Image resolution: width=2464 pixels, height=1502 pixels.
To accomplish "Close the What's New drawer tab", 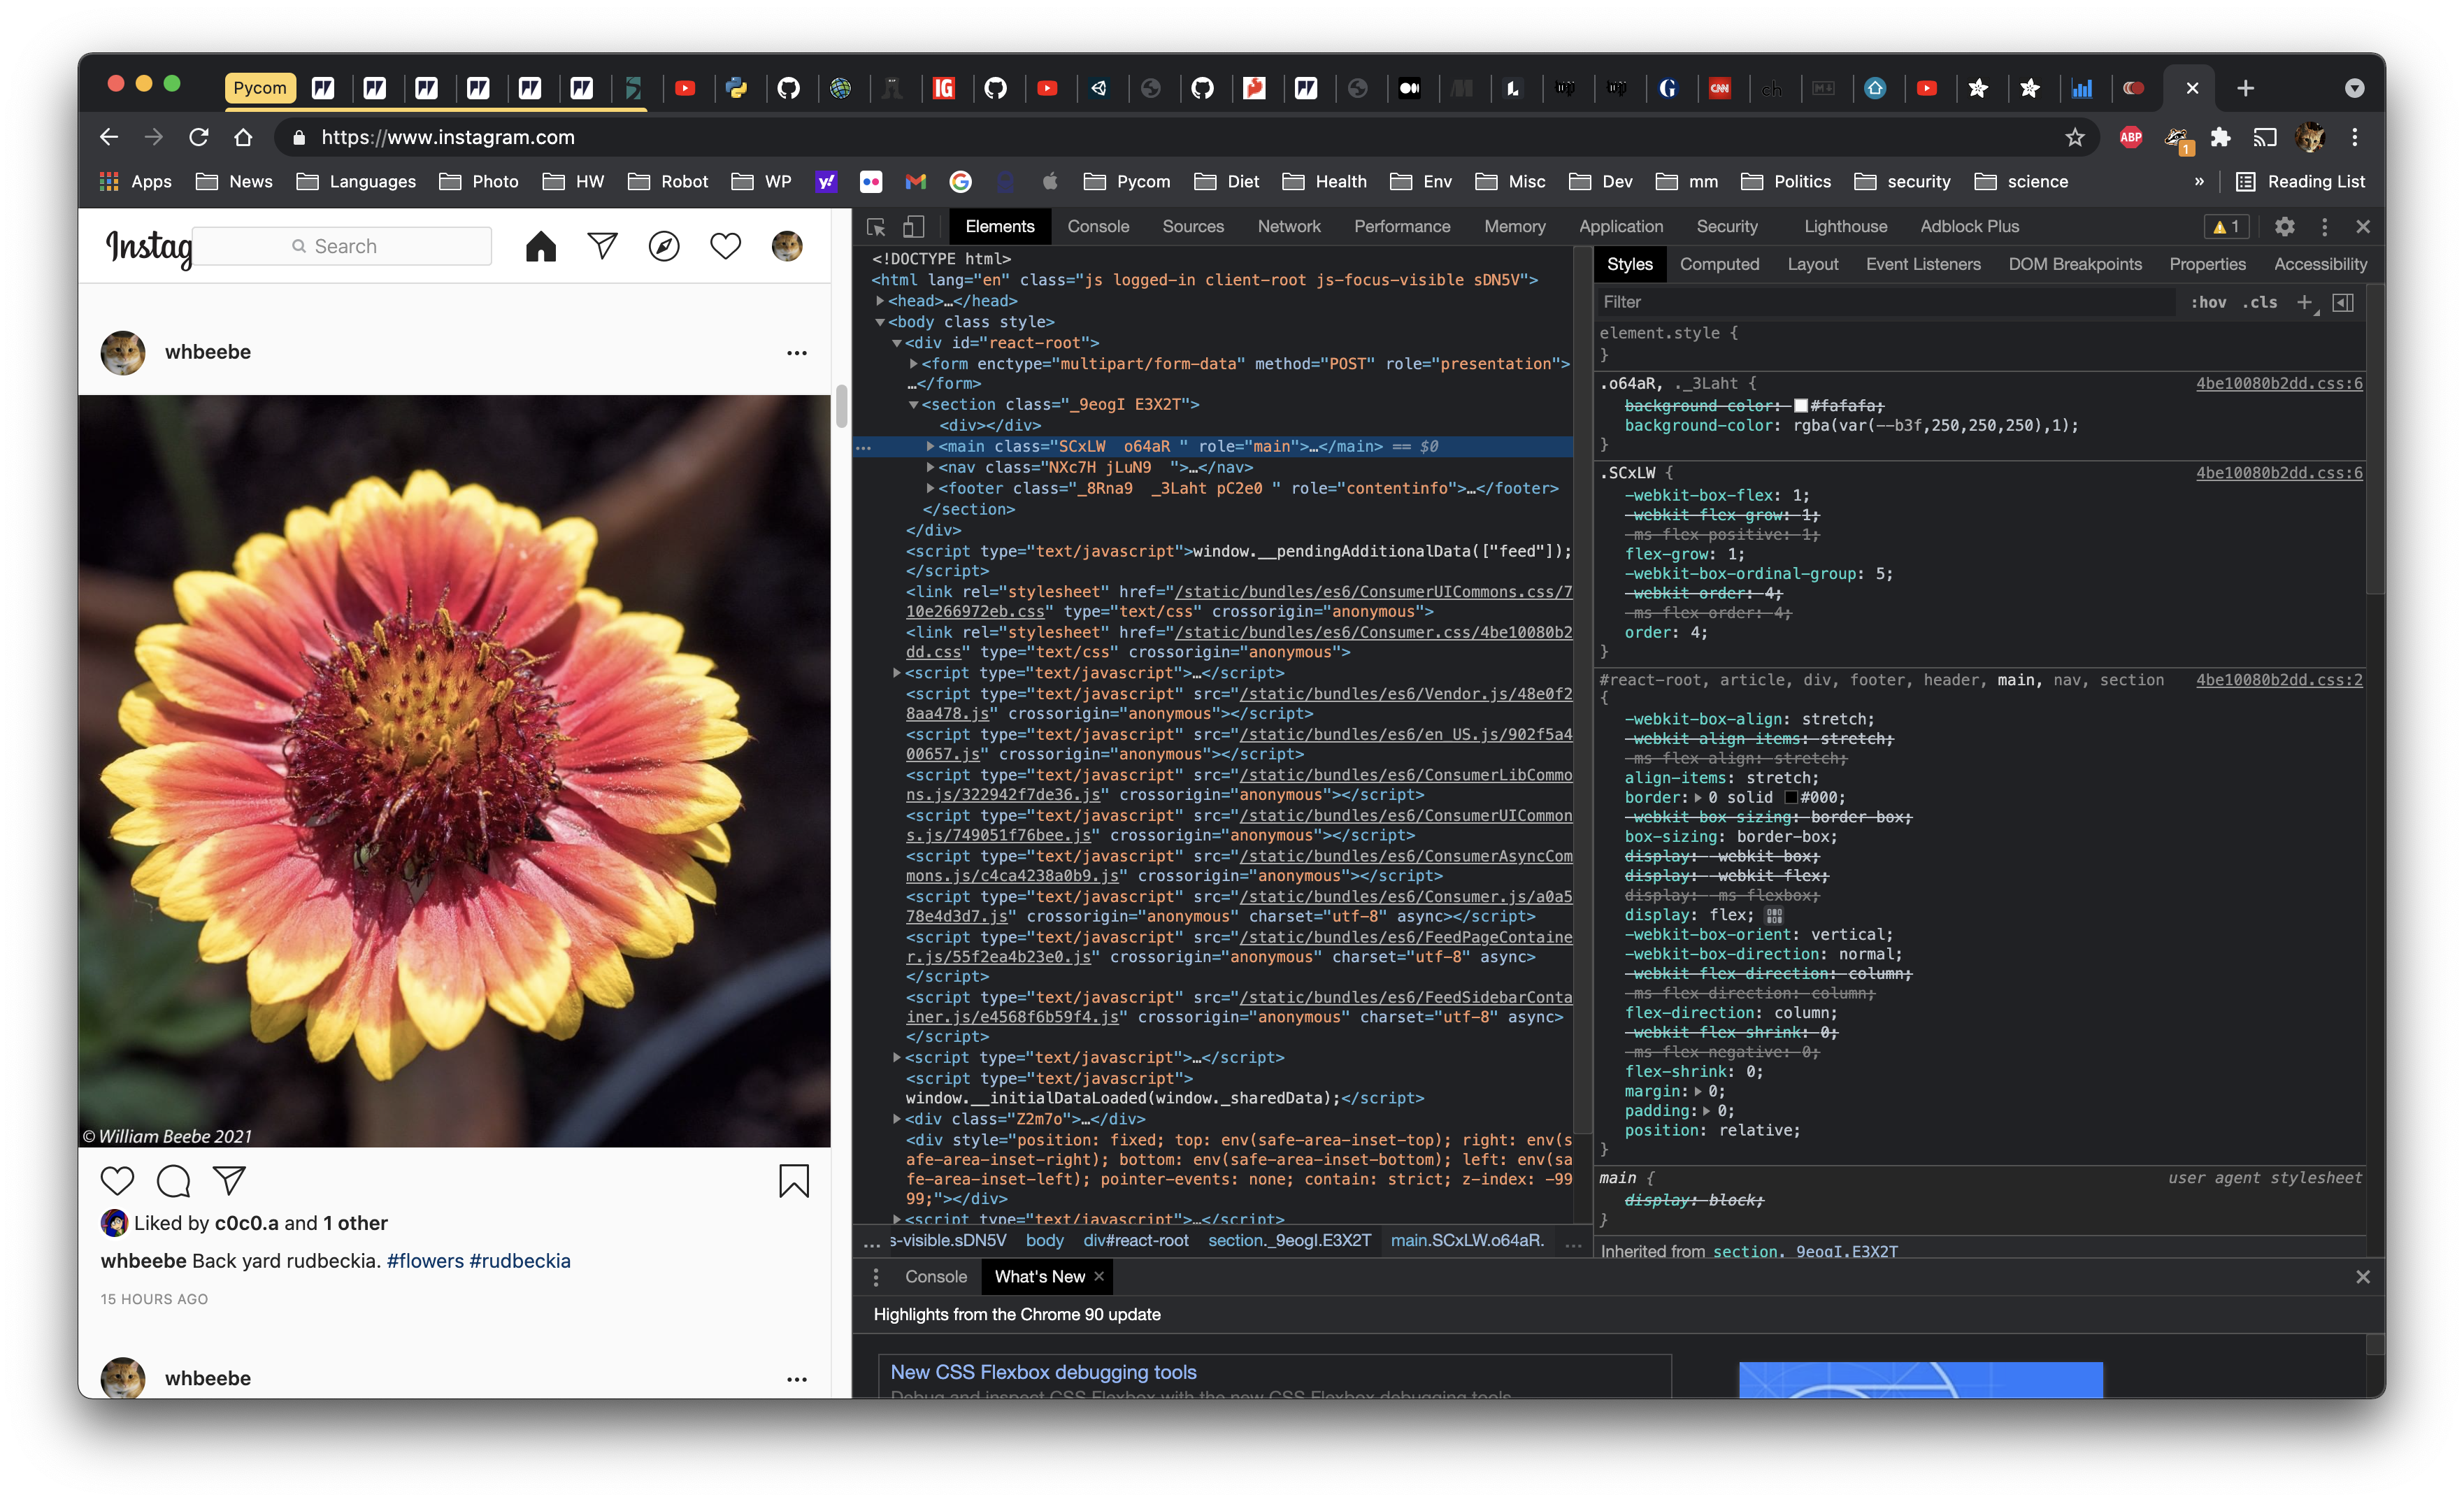I will point(1099,1277).
